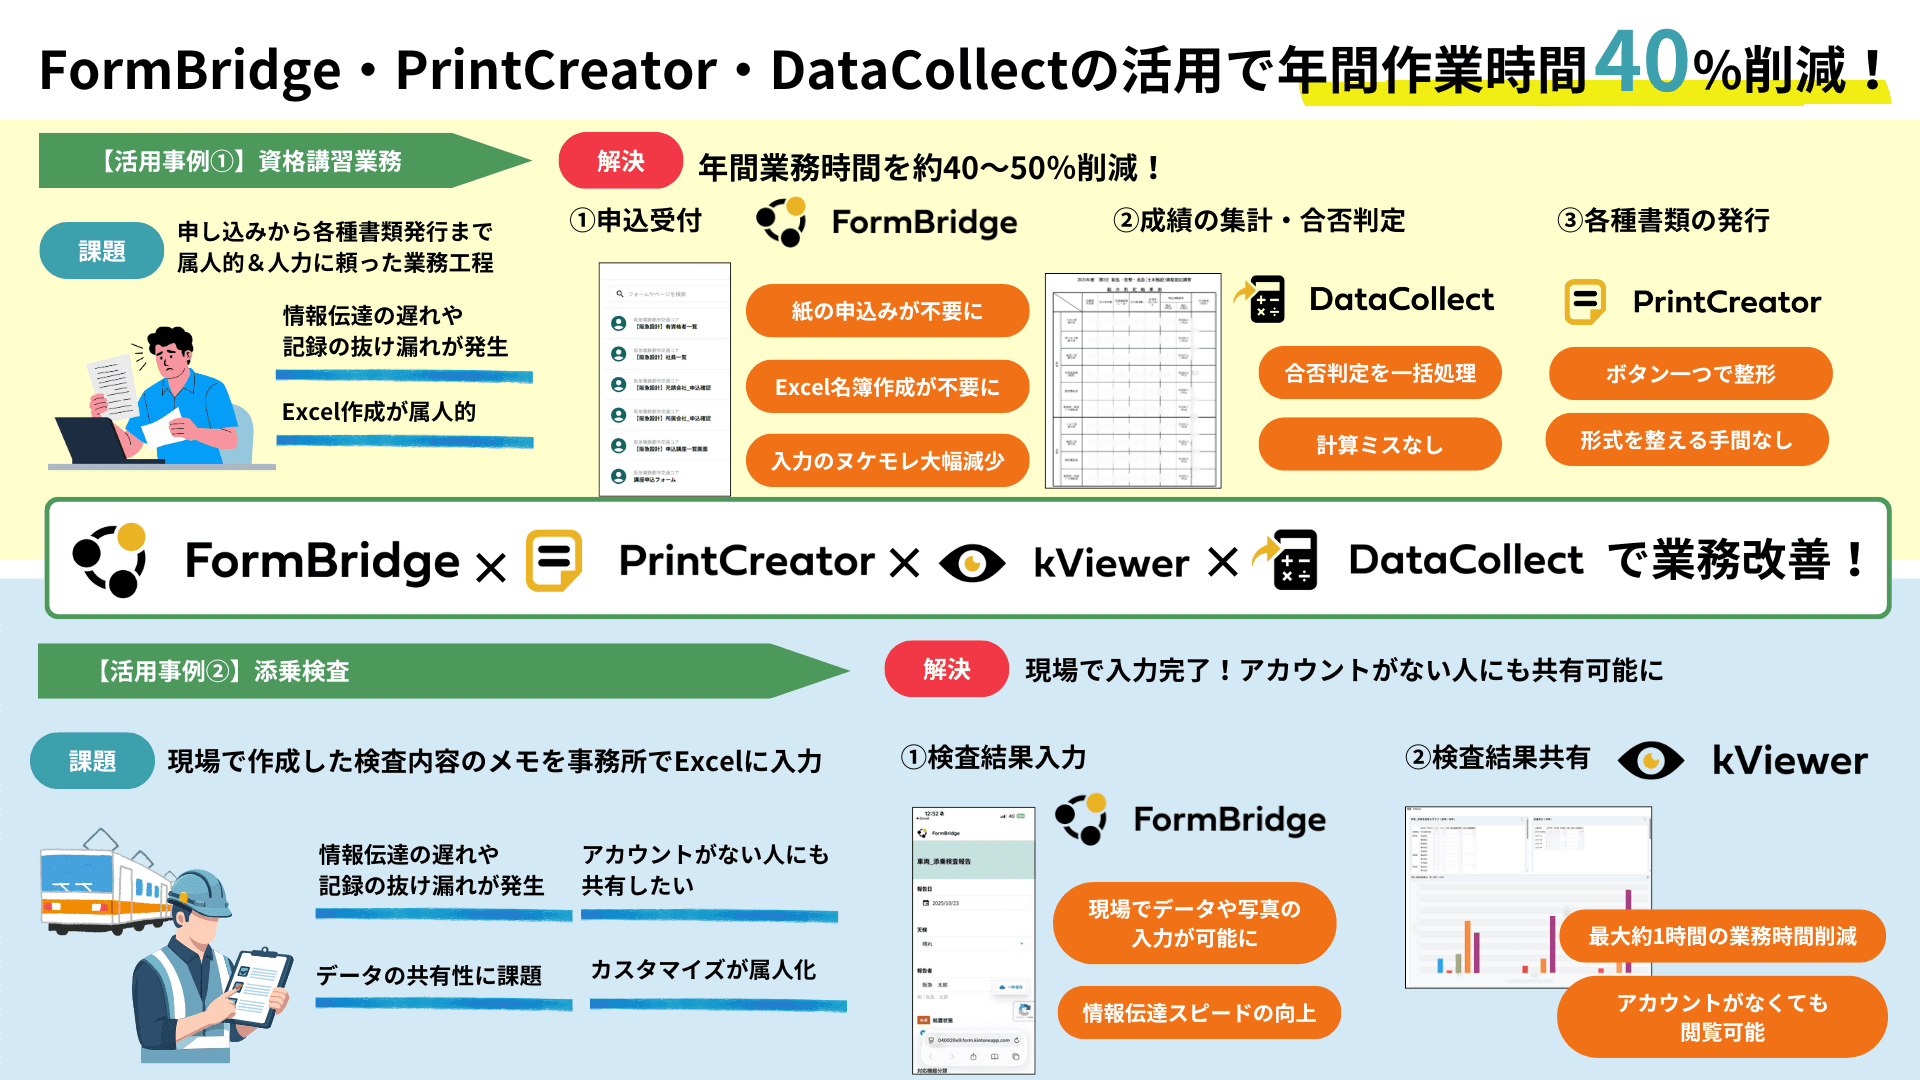
Task: Click the DataCollect calculator icon in the 業務改善 banner
Action: point(1286,560)
